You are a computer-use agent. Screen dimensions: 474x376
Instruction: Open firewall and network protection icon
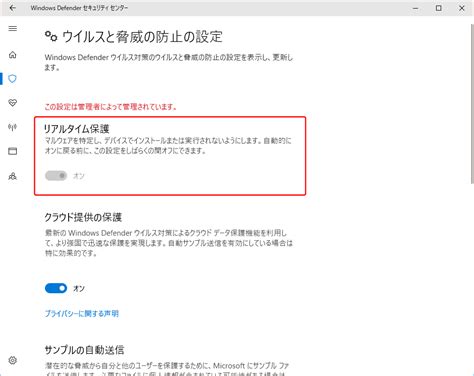coord(13,127)
